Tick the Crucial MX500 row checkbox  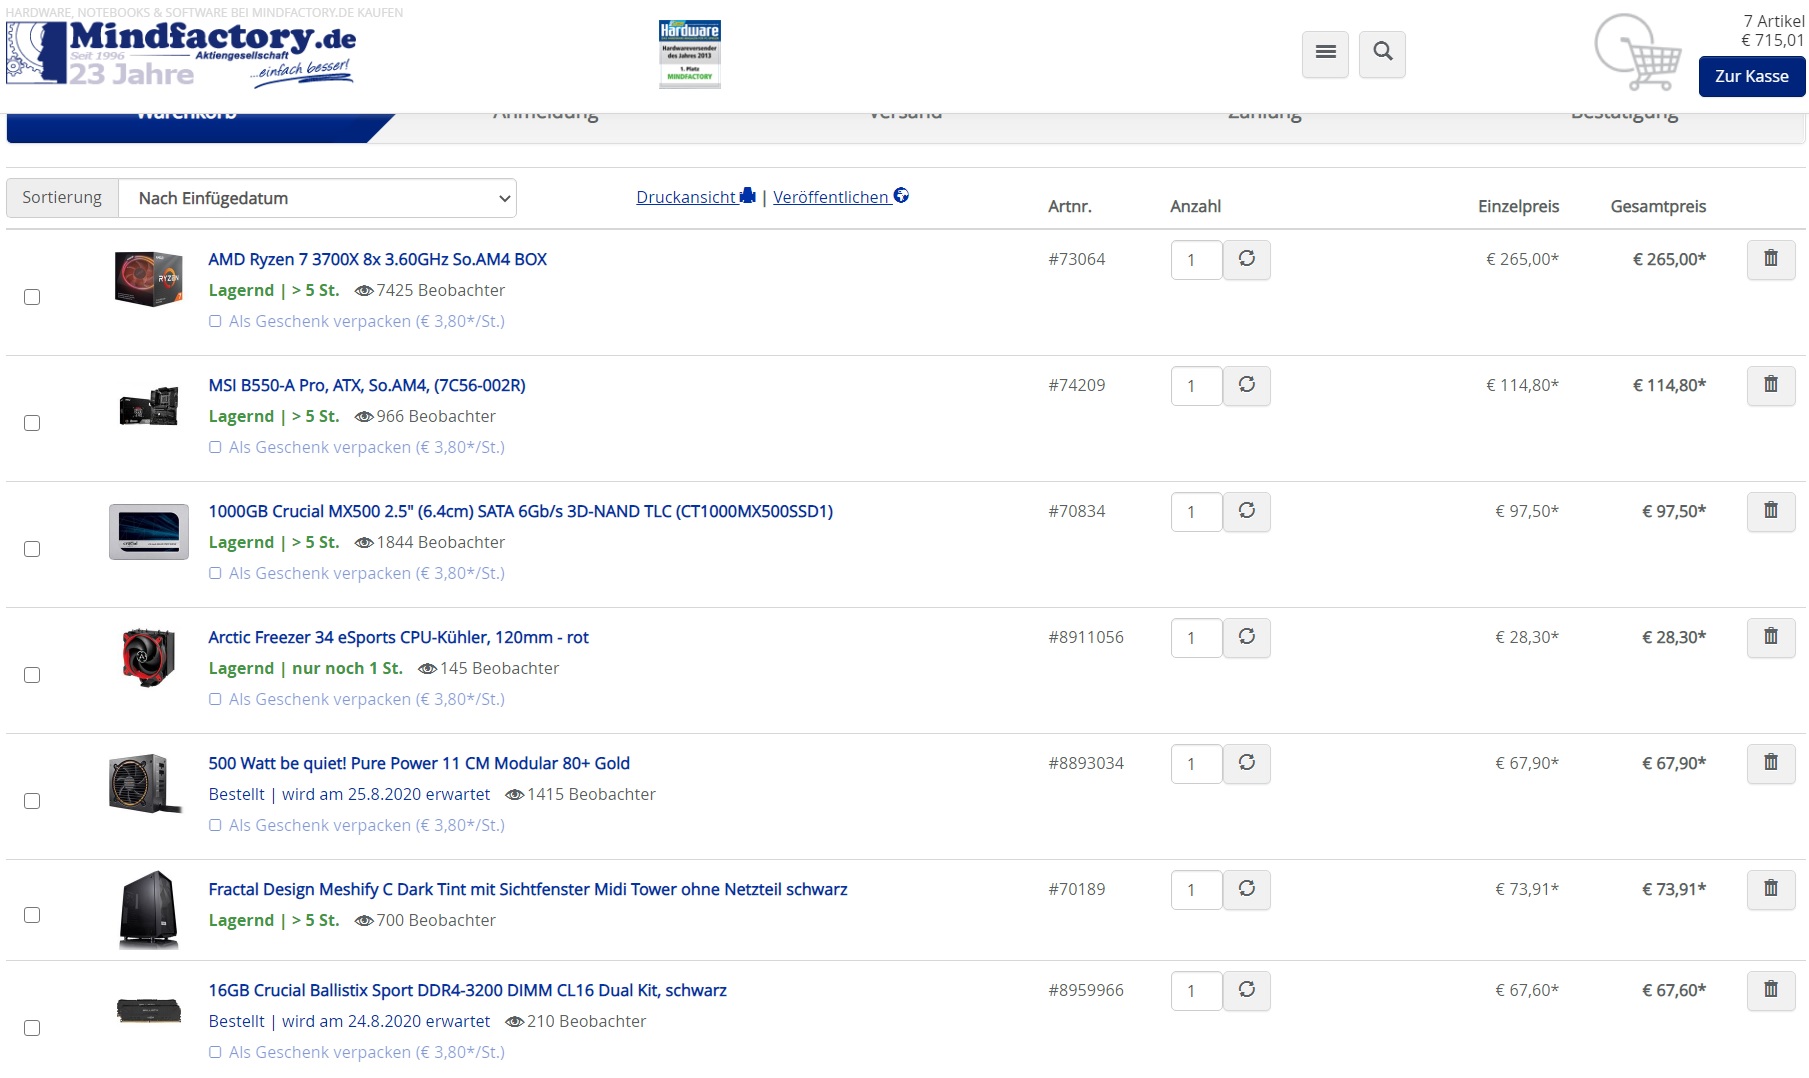point(32,549)
